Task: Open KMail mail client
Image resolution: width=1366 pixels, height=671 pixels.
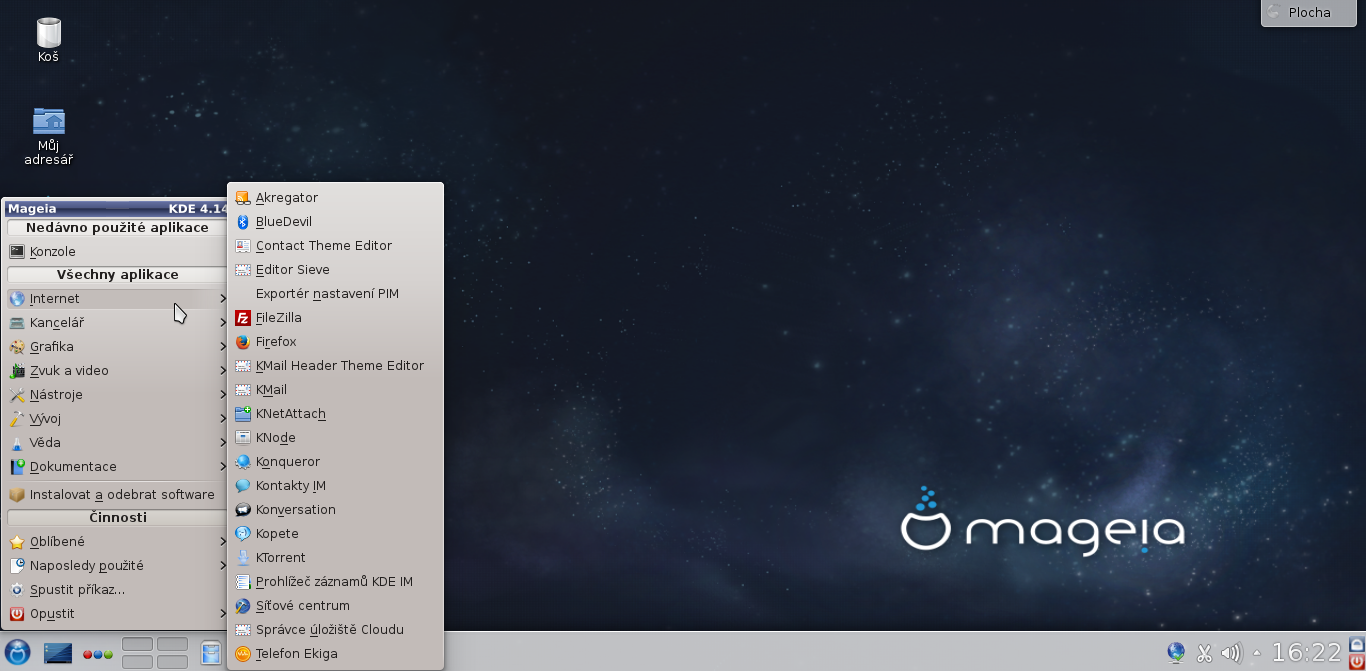Action: click(335, 390)
